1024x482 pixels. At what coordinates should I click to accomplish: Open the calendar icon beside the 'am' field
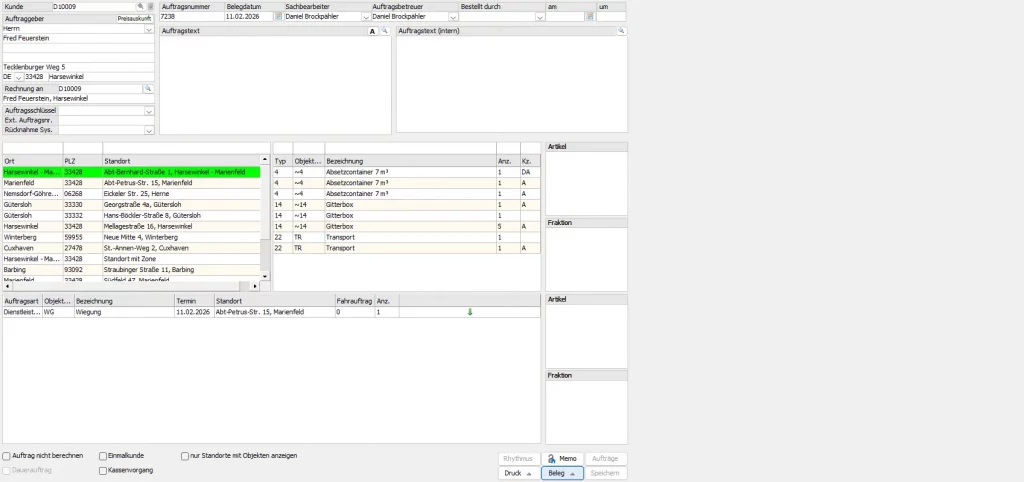pyautogui.click(x=590, y=17)
